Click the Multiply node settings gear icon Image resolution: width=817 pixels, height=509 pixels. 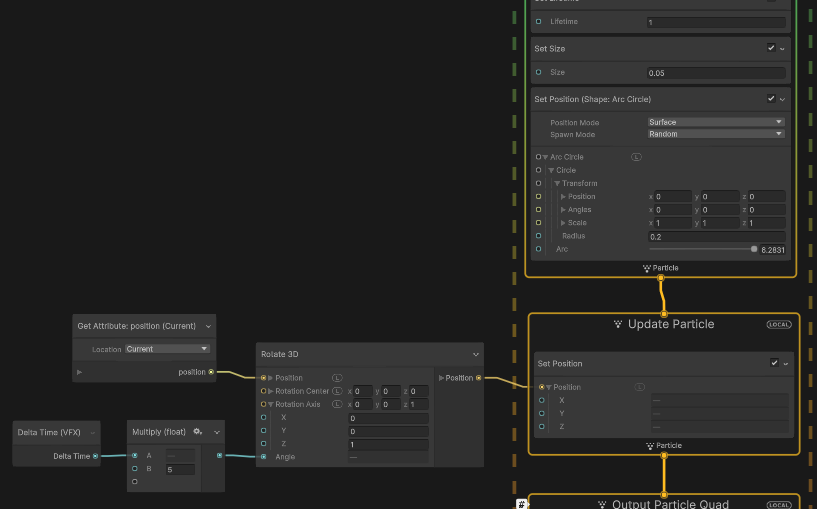tap(198, 432)
